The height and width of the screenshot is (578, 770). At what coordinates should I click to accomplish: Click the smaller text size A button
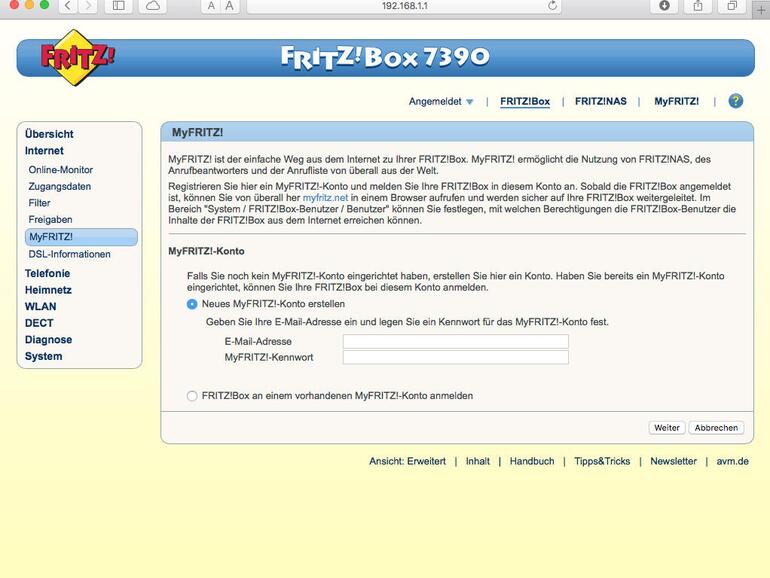click(211, 6)
